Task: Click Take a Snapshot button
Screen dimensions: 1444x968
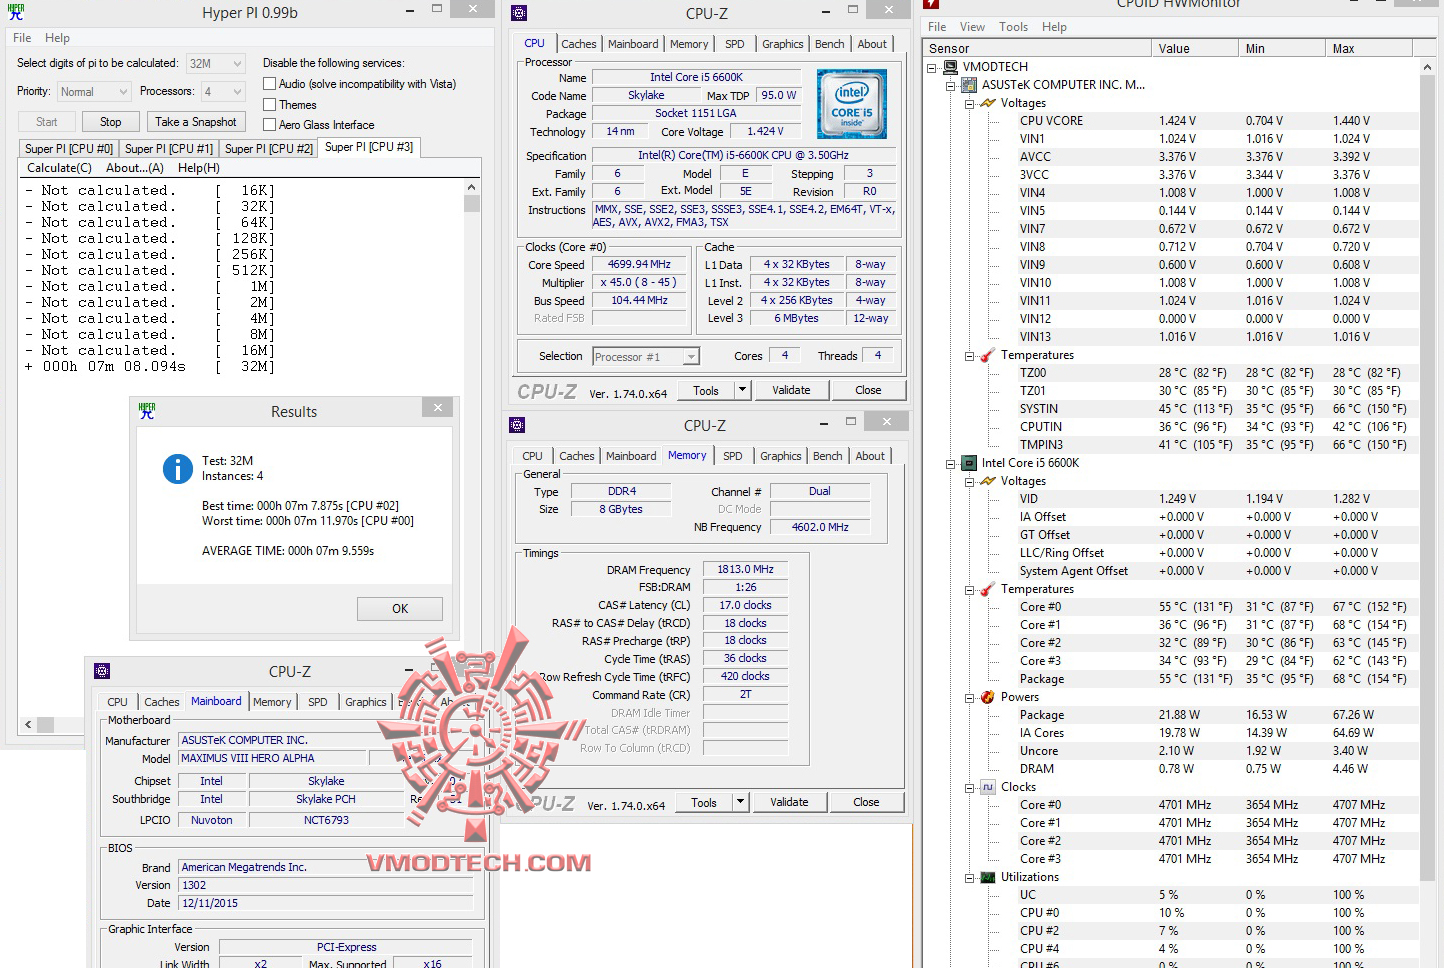Action: pyautogui.click(x=196, y=122)
